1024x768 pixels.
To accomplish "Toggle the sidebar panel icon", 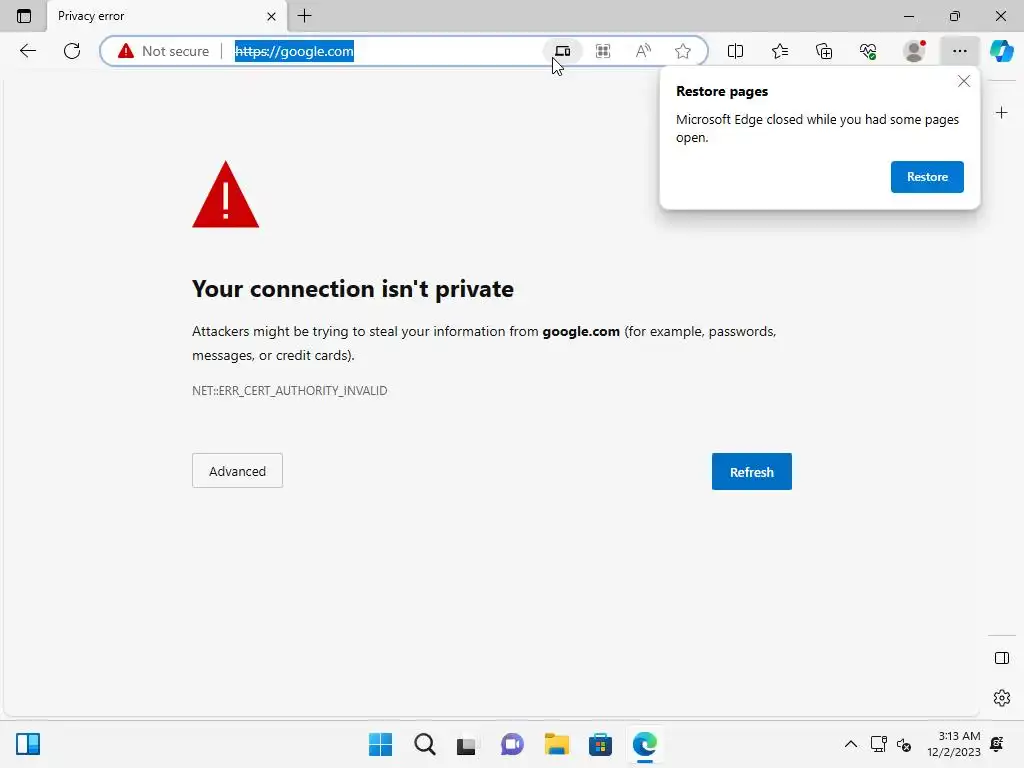I will [x=1002, y=658].
